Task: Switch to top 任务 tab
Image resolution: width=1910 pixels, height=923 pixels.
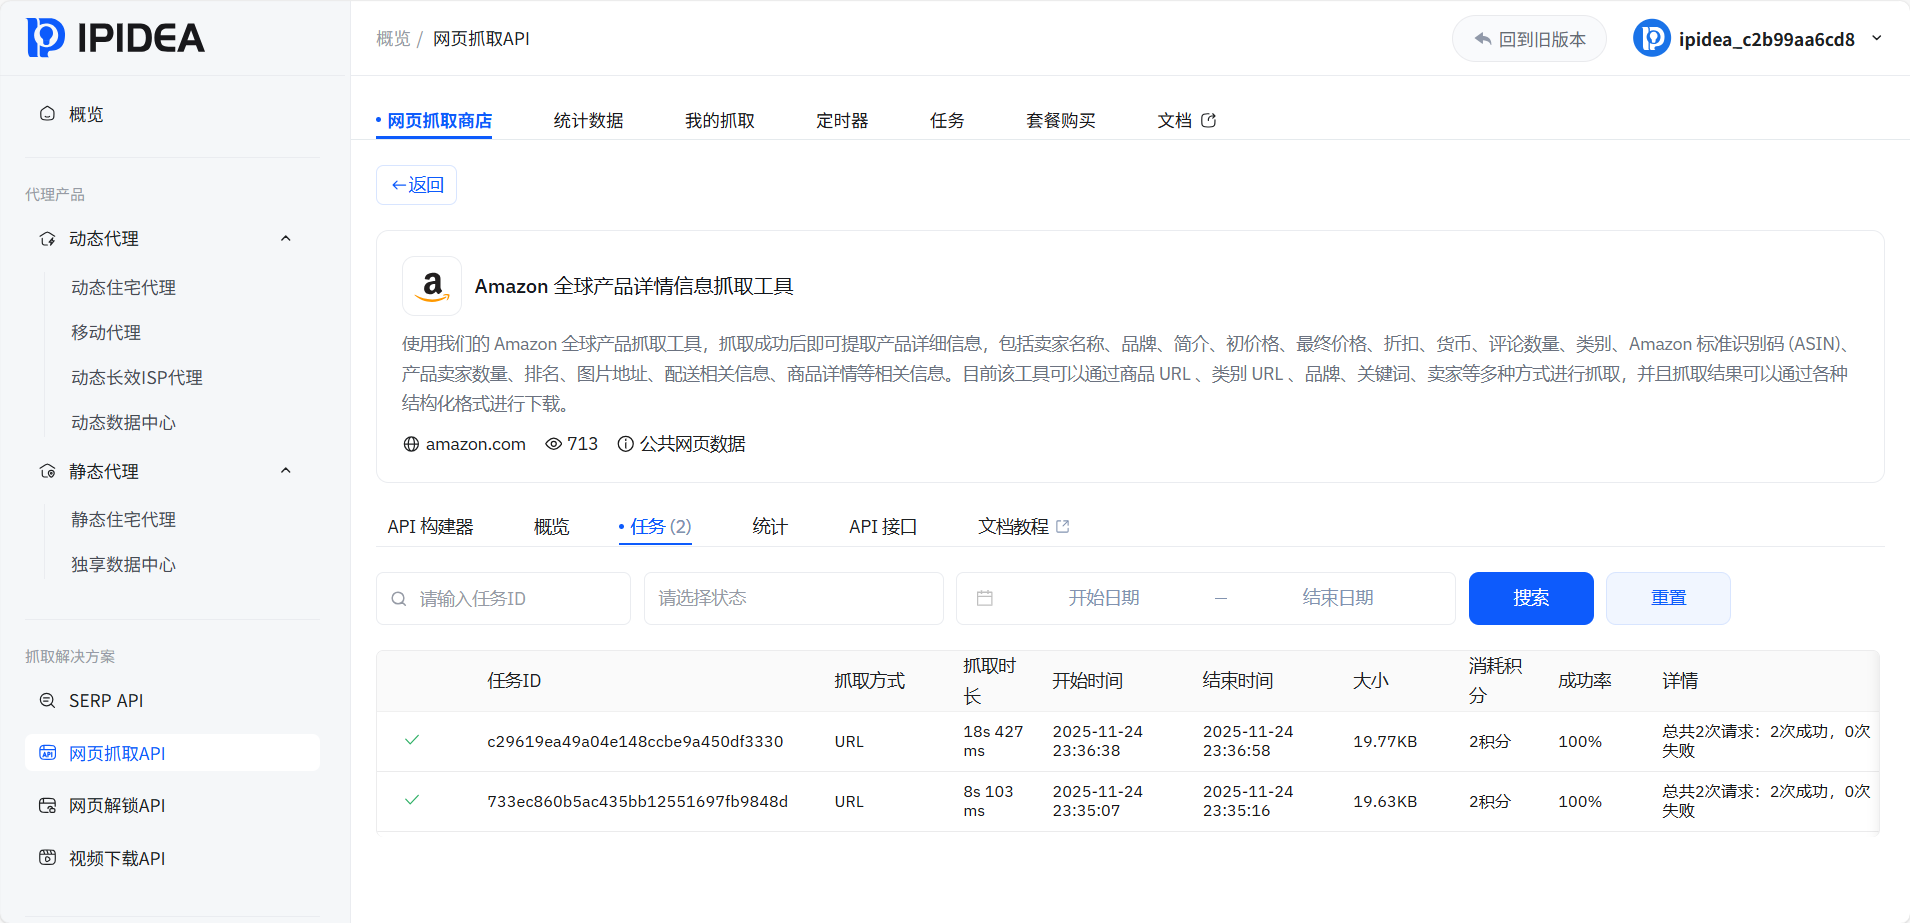Action: pos(947,121)
